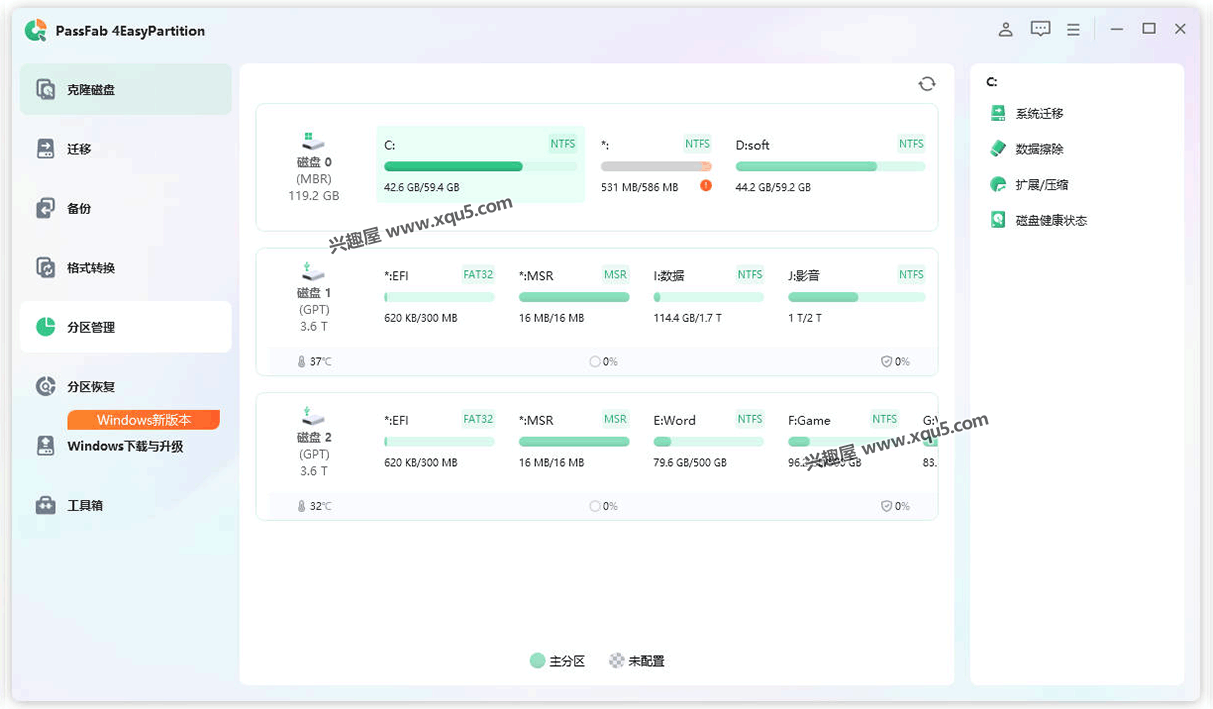Click the feedback message bubble icon
Viewport: 1213px width, 709px height.
tap(1040, 29)
